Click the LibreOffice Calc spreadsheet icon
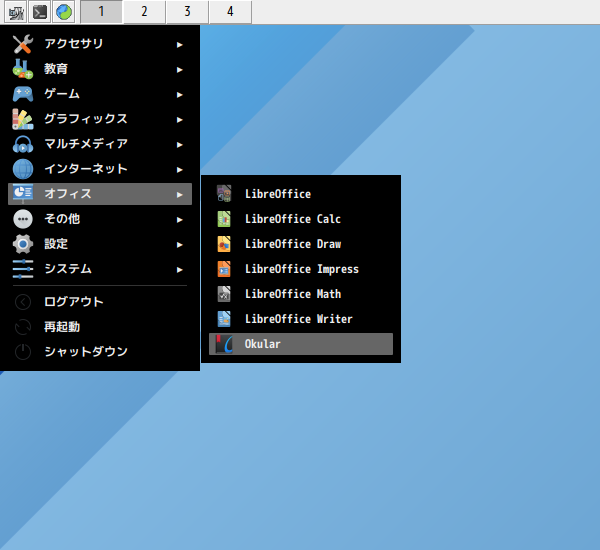 coord(224,219)
